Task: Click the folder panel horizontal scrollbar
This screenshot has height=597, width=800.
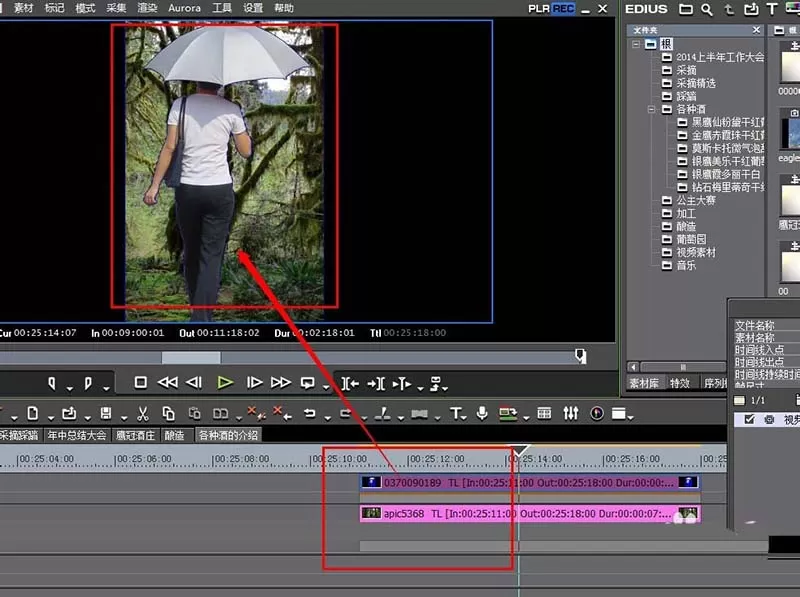Action: [683, 367]
